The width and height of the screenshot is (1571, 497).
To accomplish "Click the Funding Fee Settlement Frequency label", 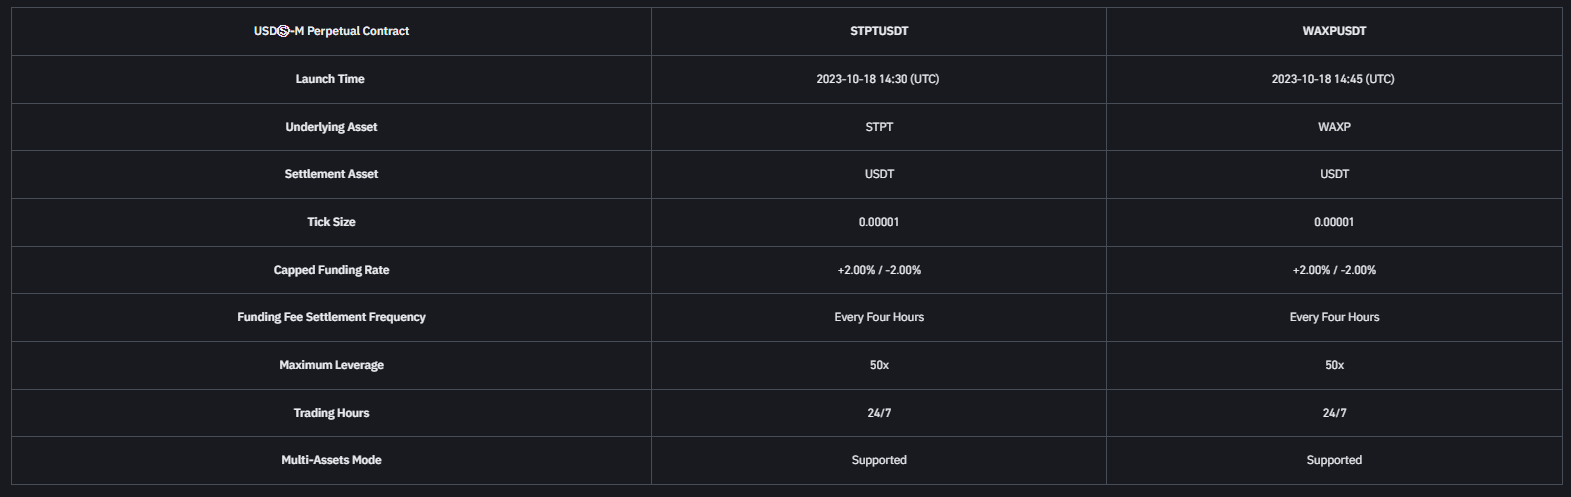I will [331, 317].
